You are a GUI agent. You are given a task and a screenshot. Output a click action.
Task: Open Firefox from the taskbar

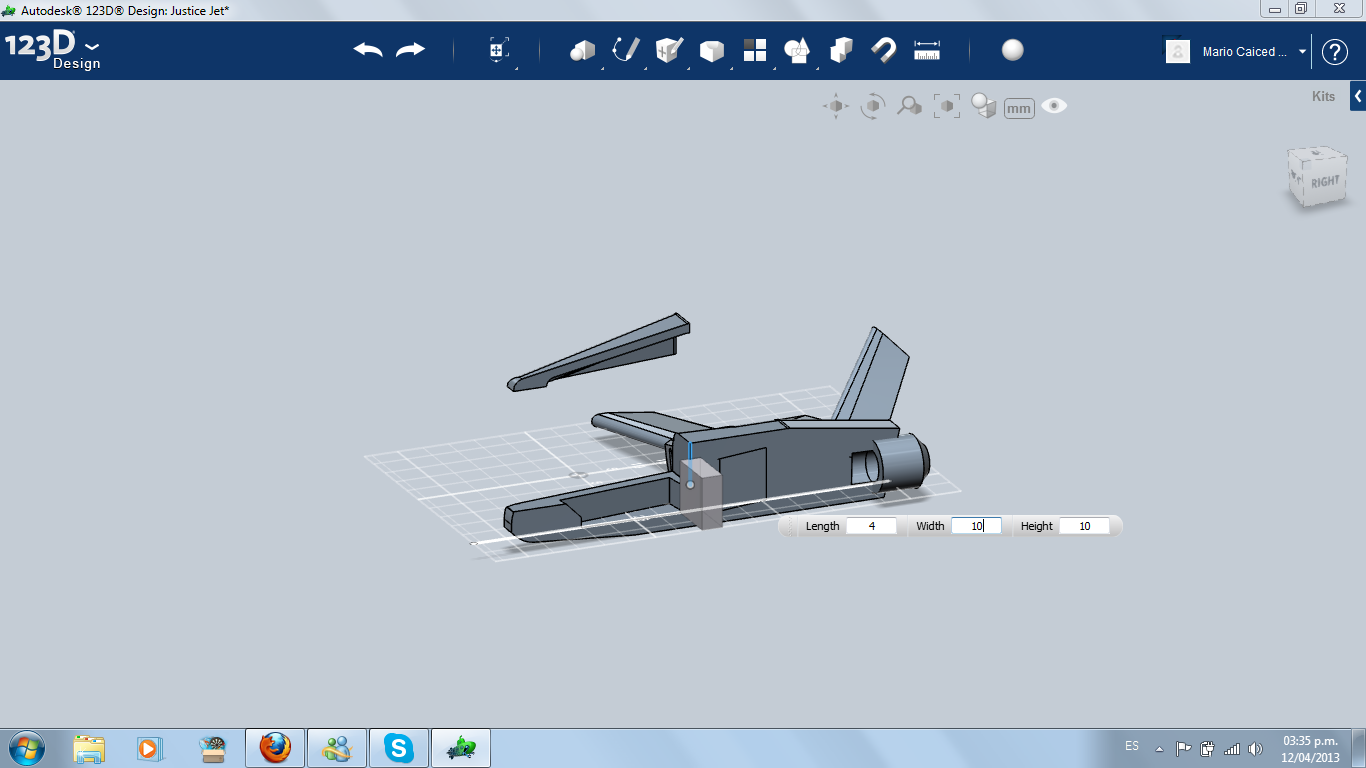click(x=275, y=747)
